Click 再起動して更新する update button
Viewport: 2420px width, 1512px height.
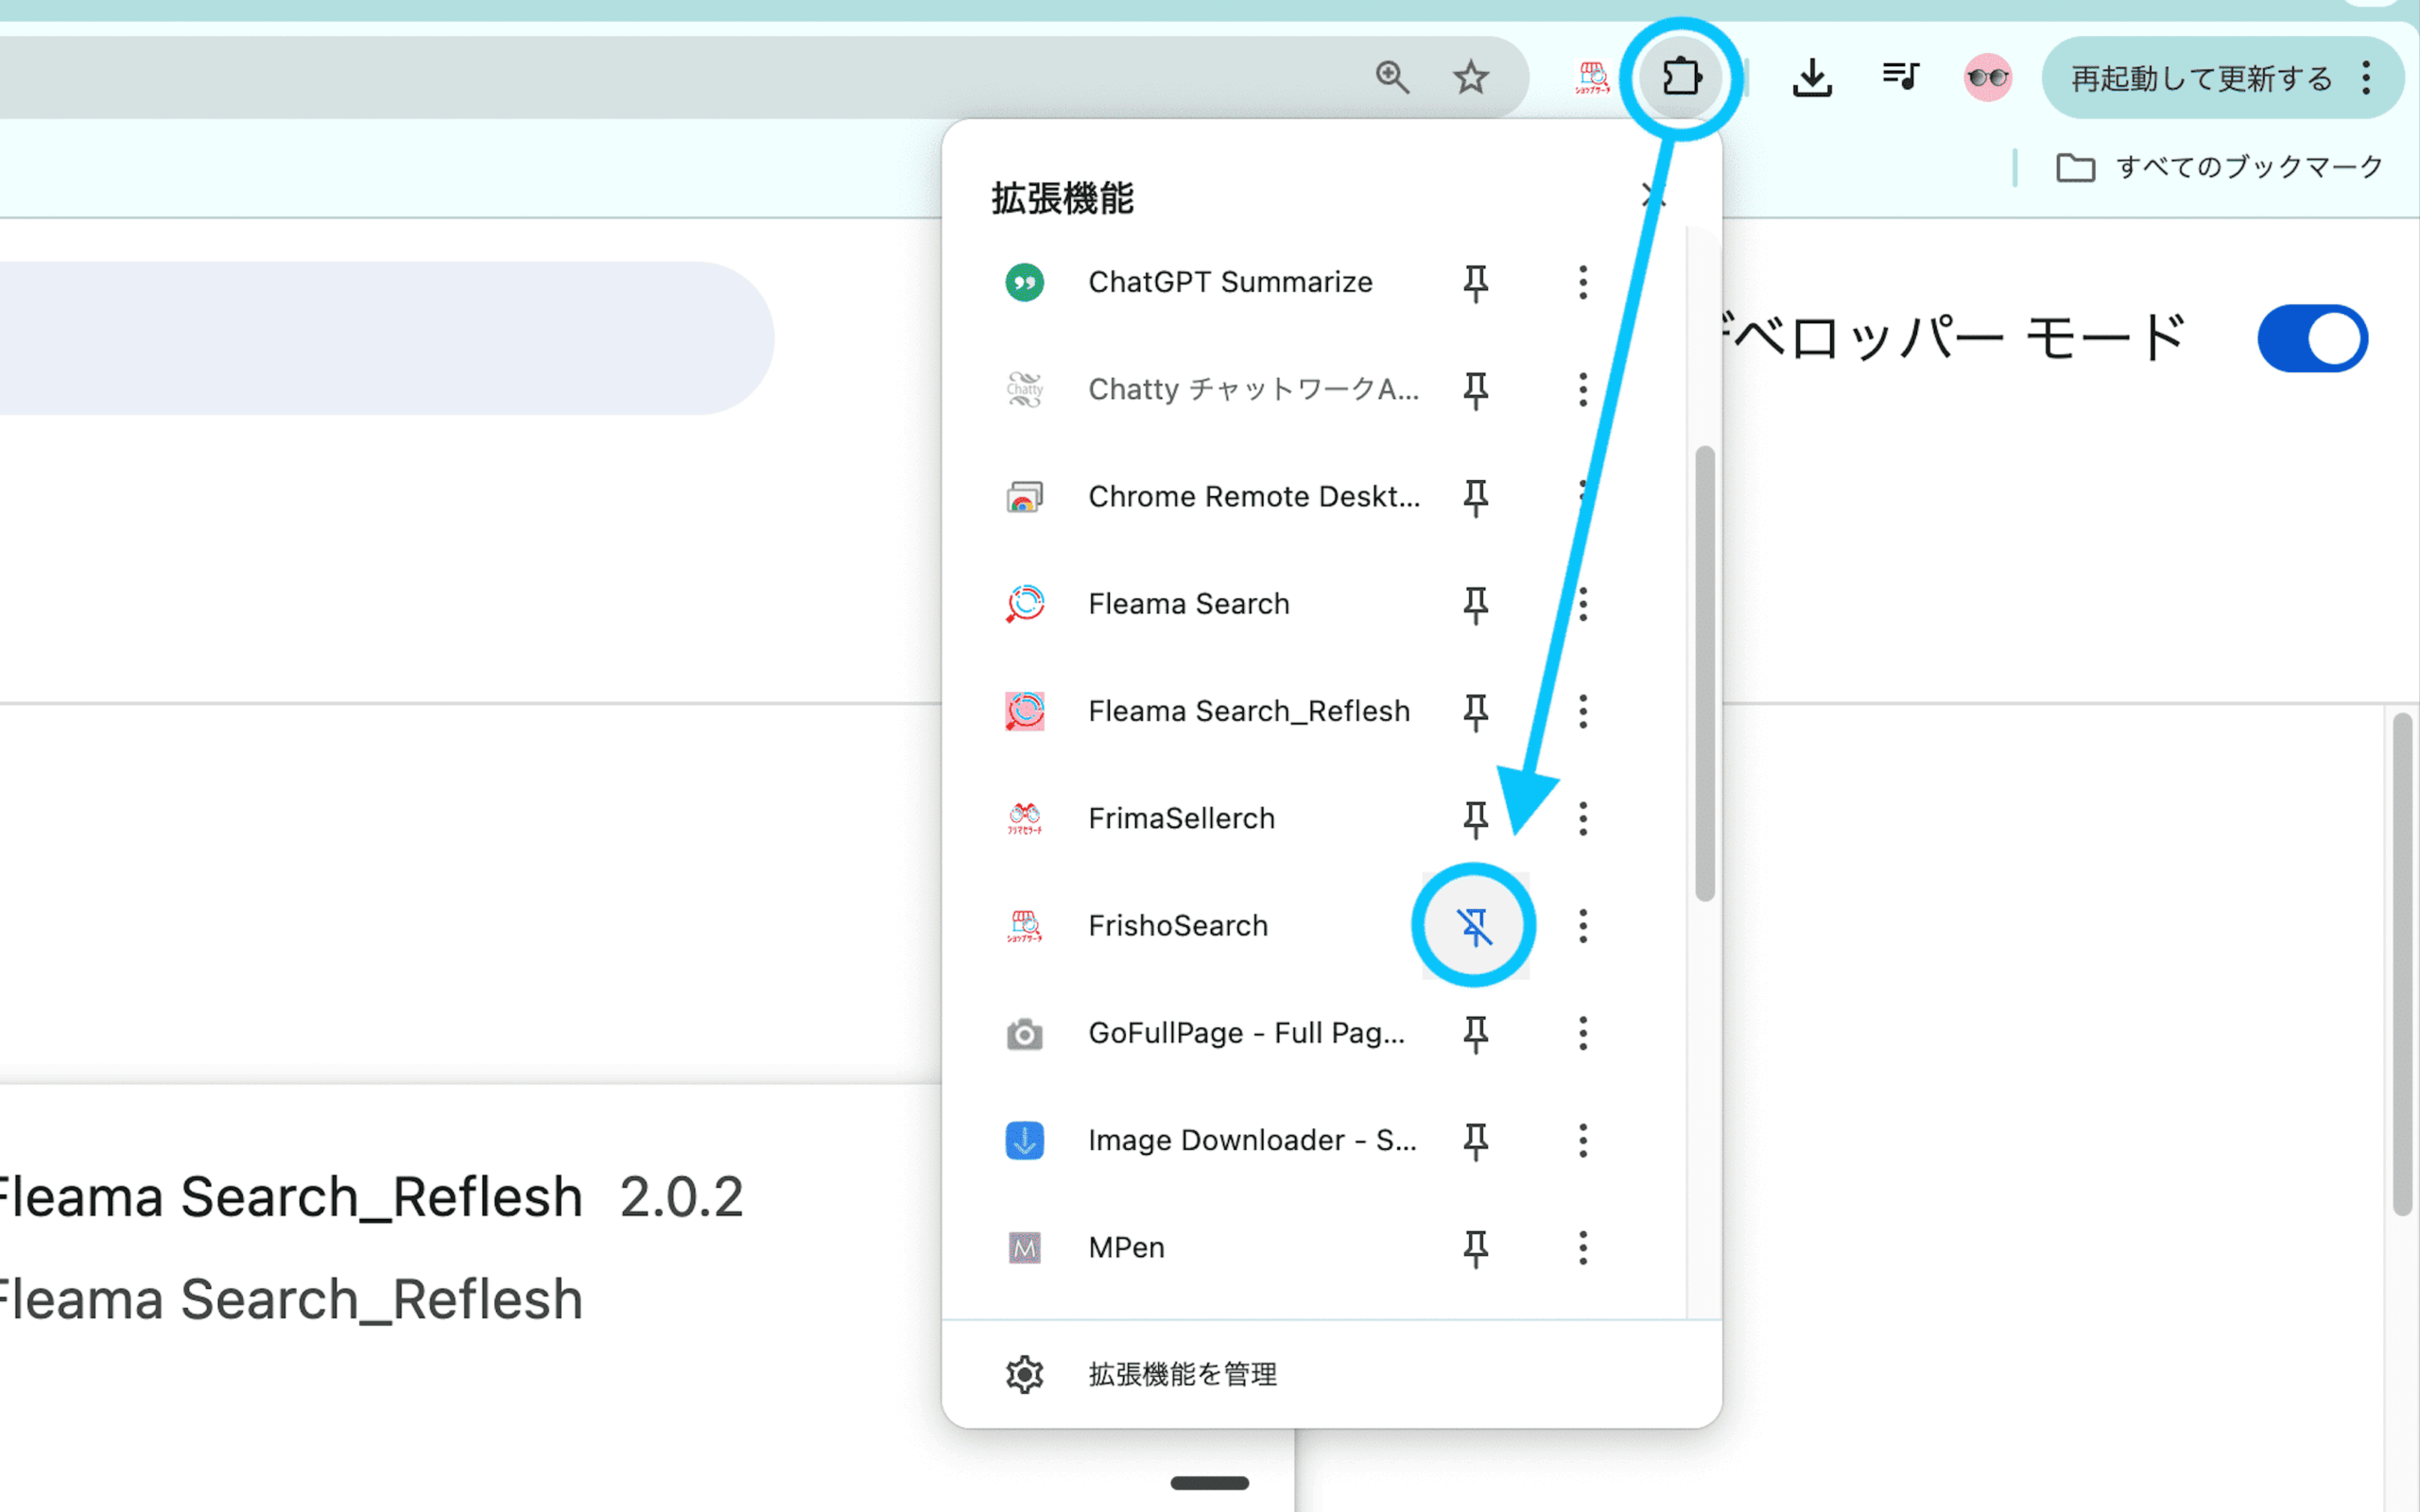[2200, 78]
